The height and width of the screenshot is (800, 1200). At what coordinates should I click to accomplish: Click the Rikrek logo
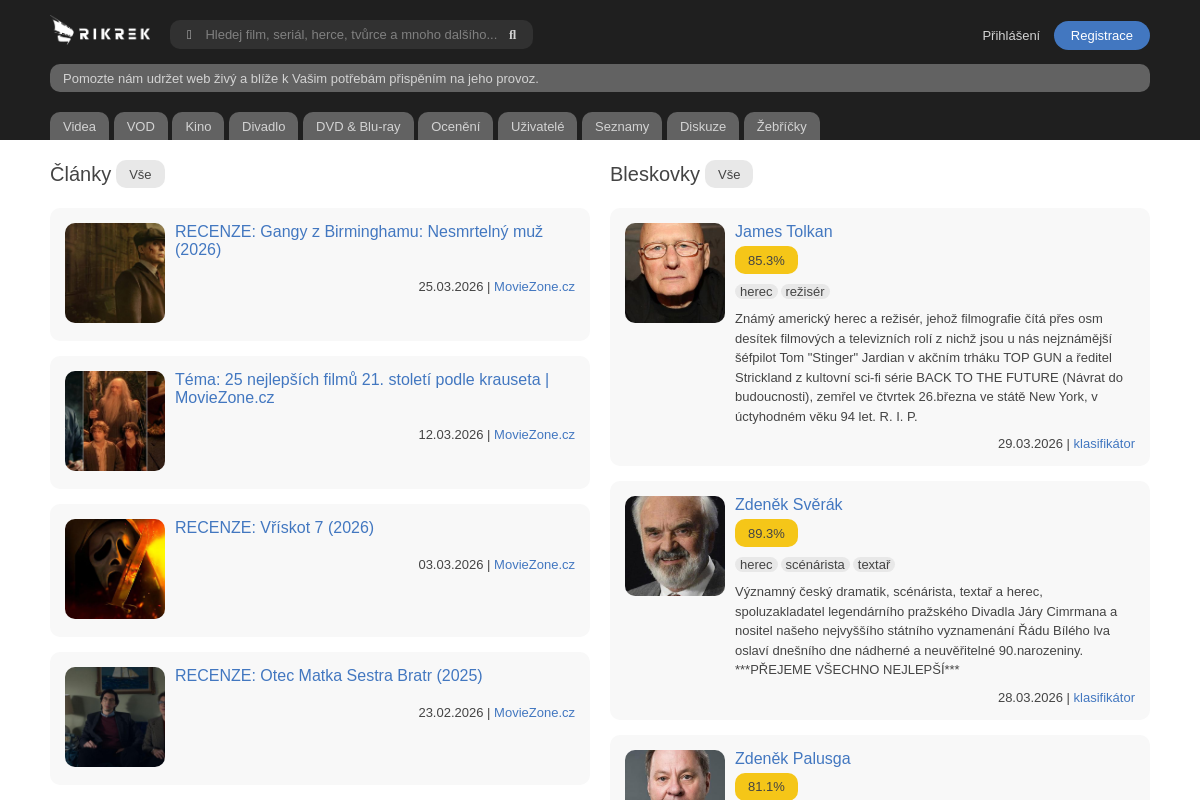pos(100,32)
